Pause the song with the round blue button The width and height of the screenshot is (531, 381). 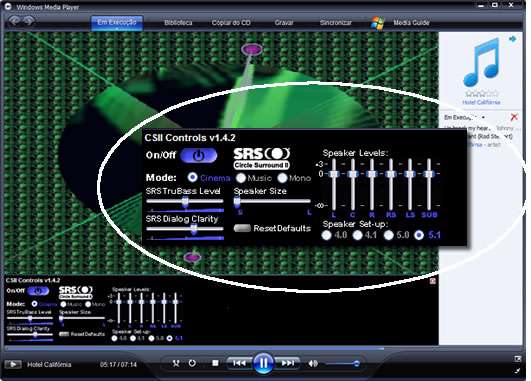pos(263,363)
